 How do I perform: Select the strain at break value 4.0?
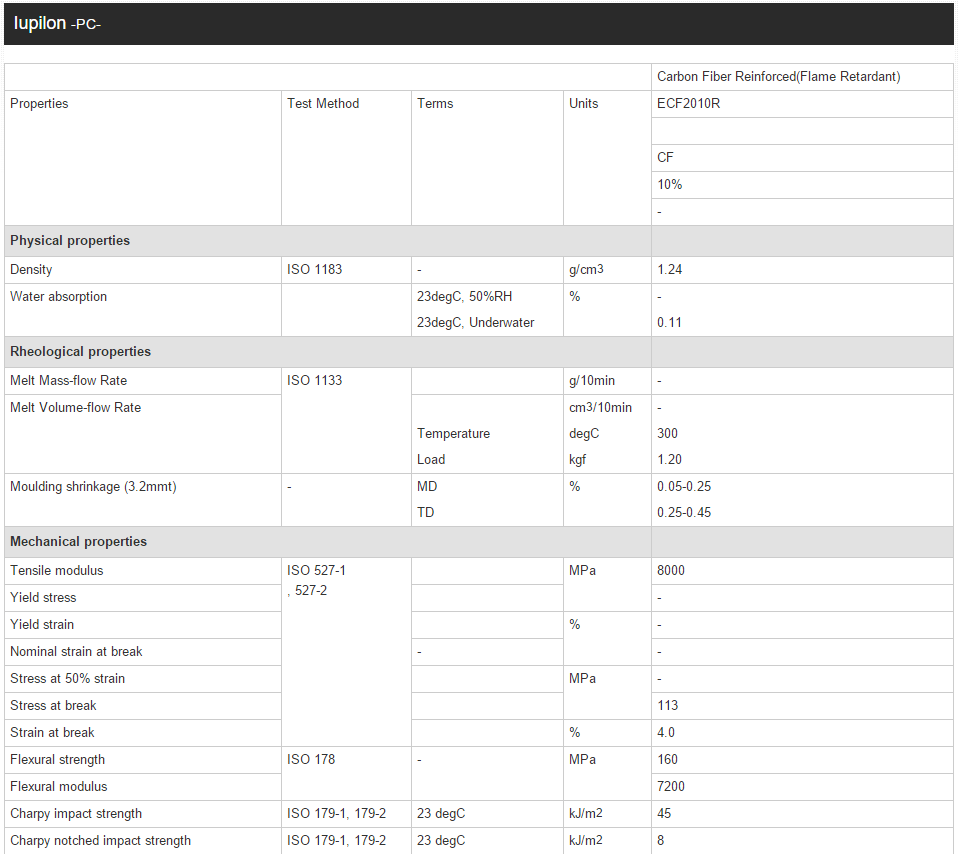click(x=666, y=732)
